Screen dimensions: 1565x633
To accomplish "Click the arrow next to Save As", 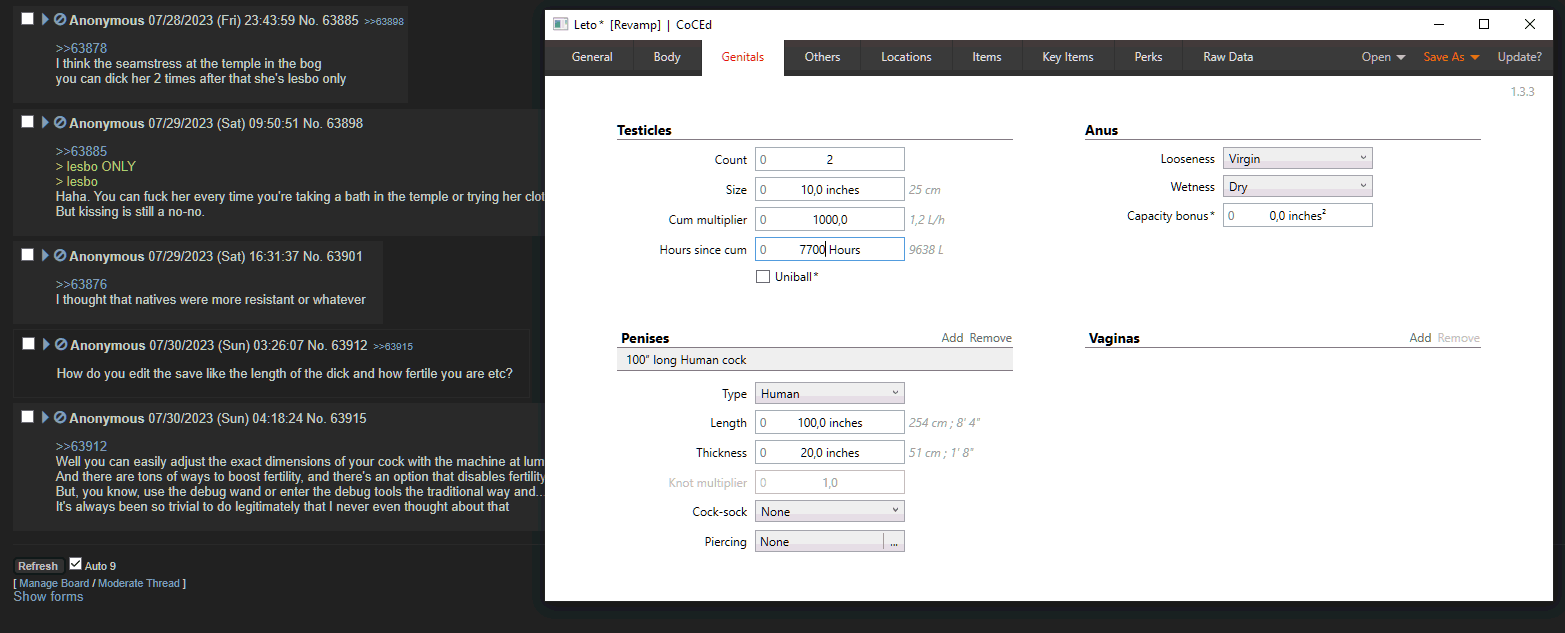I will click(1475, 58).
